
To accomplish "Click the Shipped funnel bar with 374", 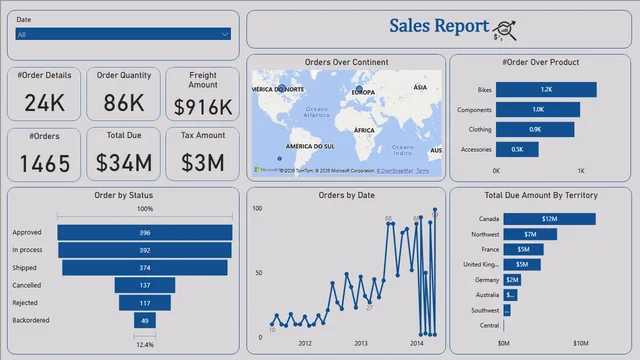I will [145, 267].
